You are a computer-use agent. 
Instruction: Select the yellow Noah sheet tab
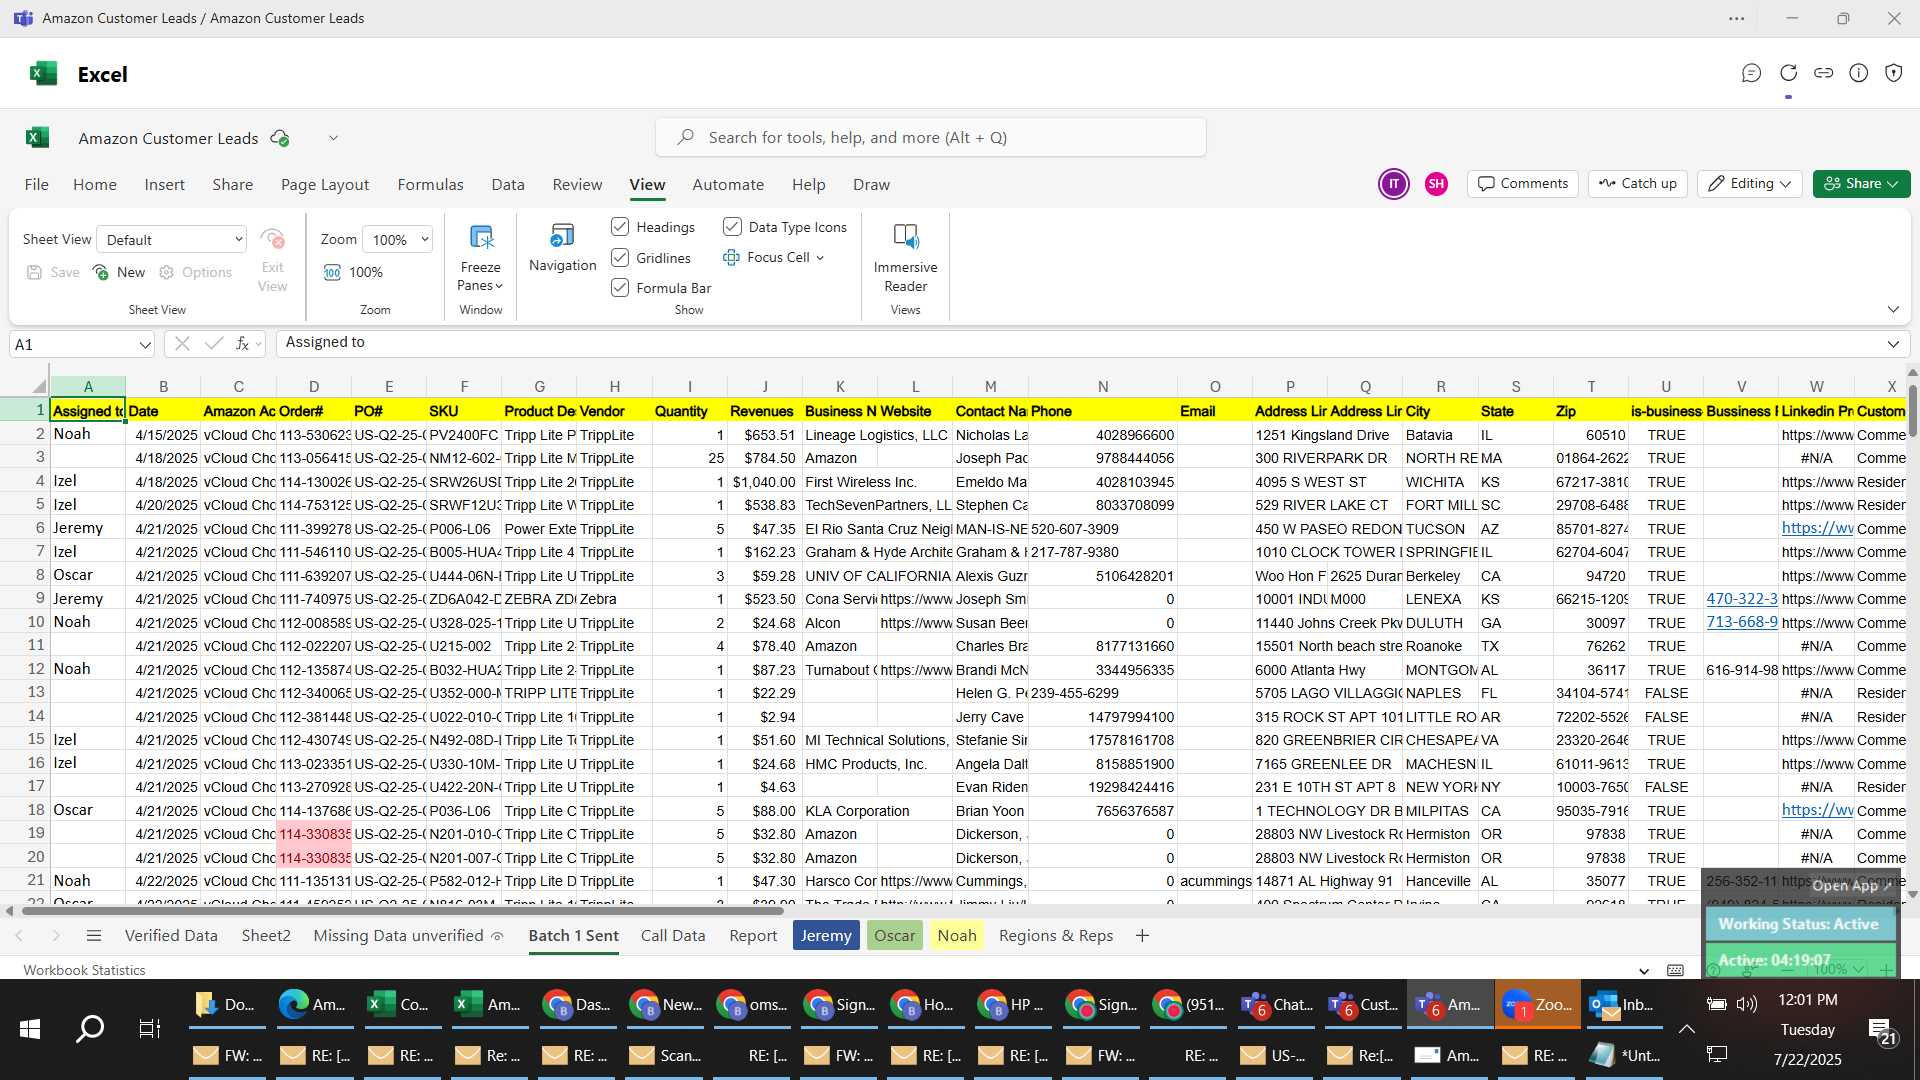pos(956,936)
